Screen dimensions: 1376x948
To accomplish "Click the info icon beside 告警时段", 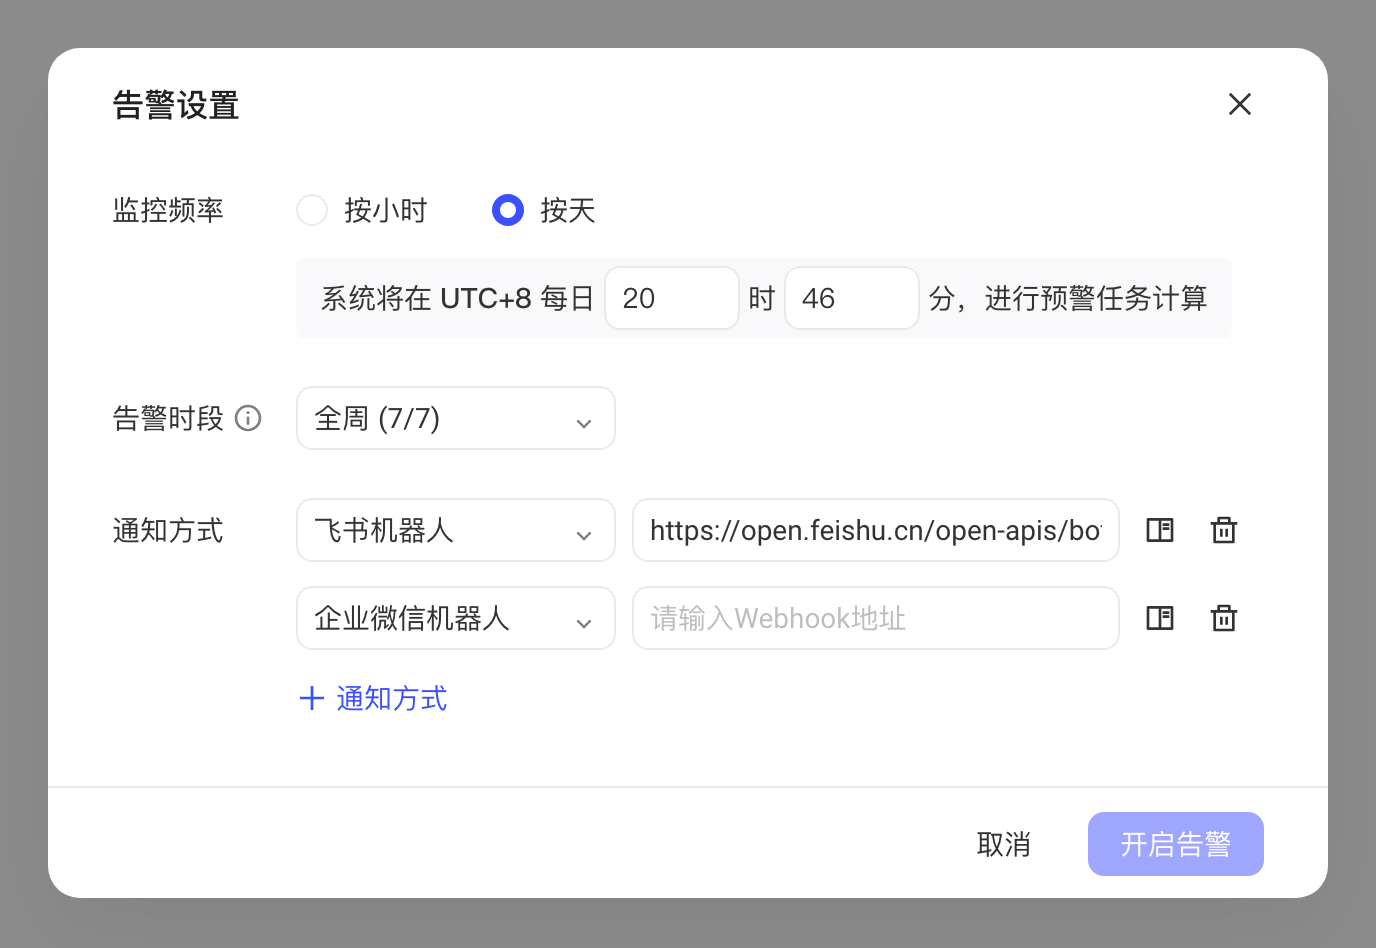I will click(x=248, y=418).
